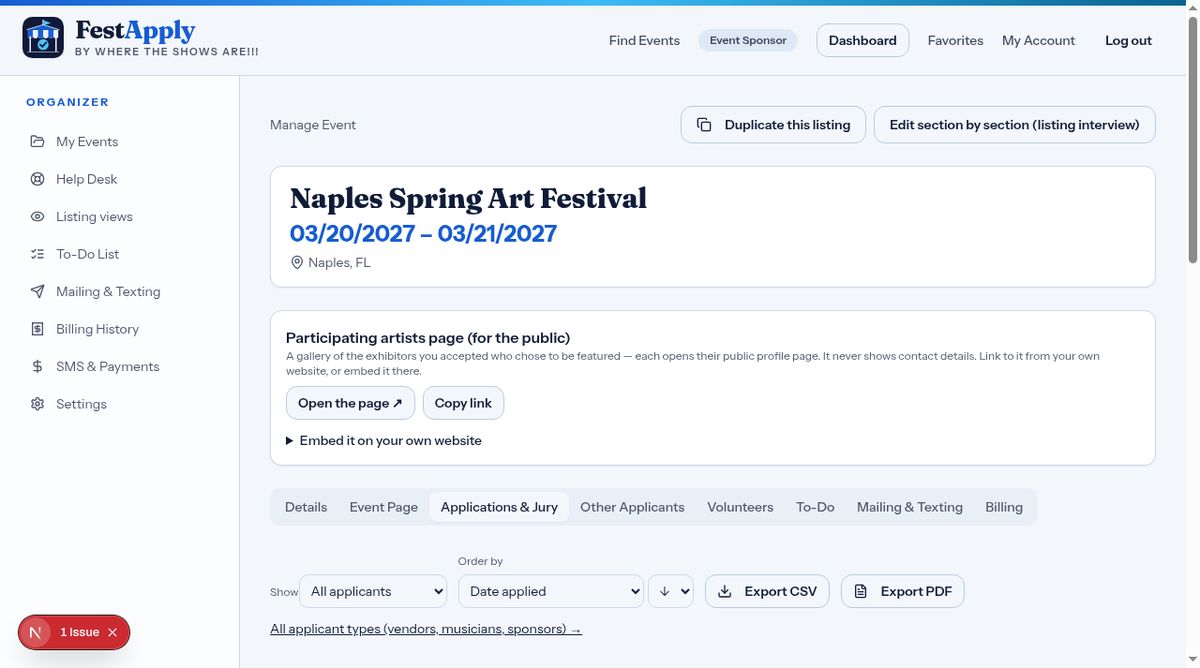Open the sort direction arrow dropdown
The width and height of the screenshot is (1200, 668).
pos(671,591)
